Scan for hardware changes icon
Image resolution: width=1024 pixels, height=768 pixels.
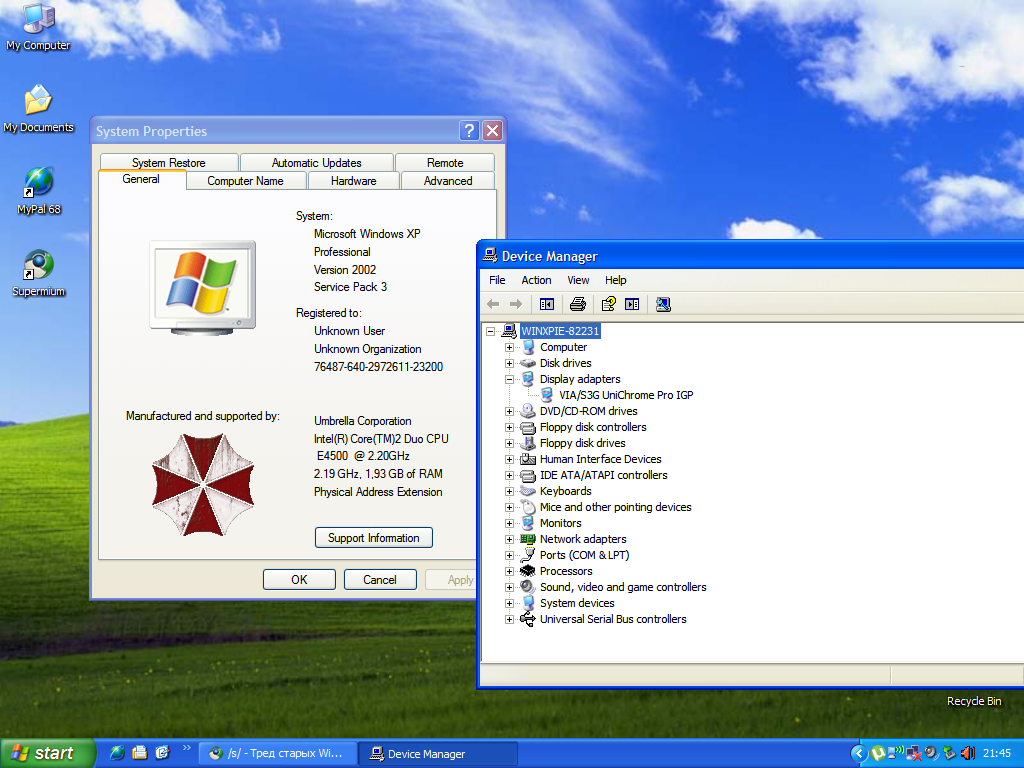(663, 304)
